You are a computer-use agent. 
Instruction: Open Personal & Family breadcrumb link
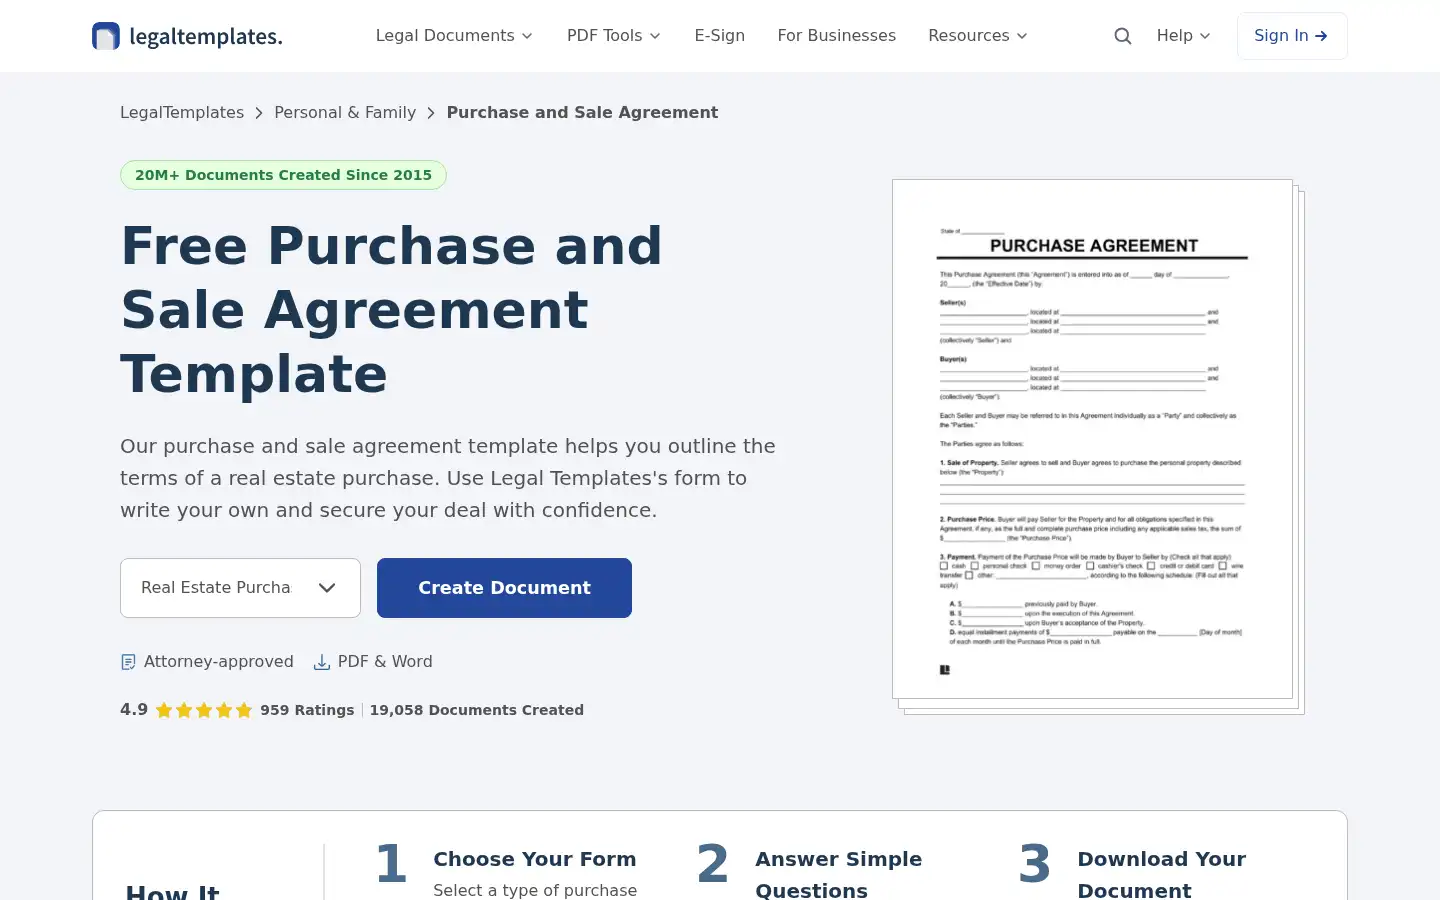[x=345, y=113]
